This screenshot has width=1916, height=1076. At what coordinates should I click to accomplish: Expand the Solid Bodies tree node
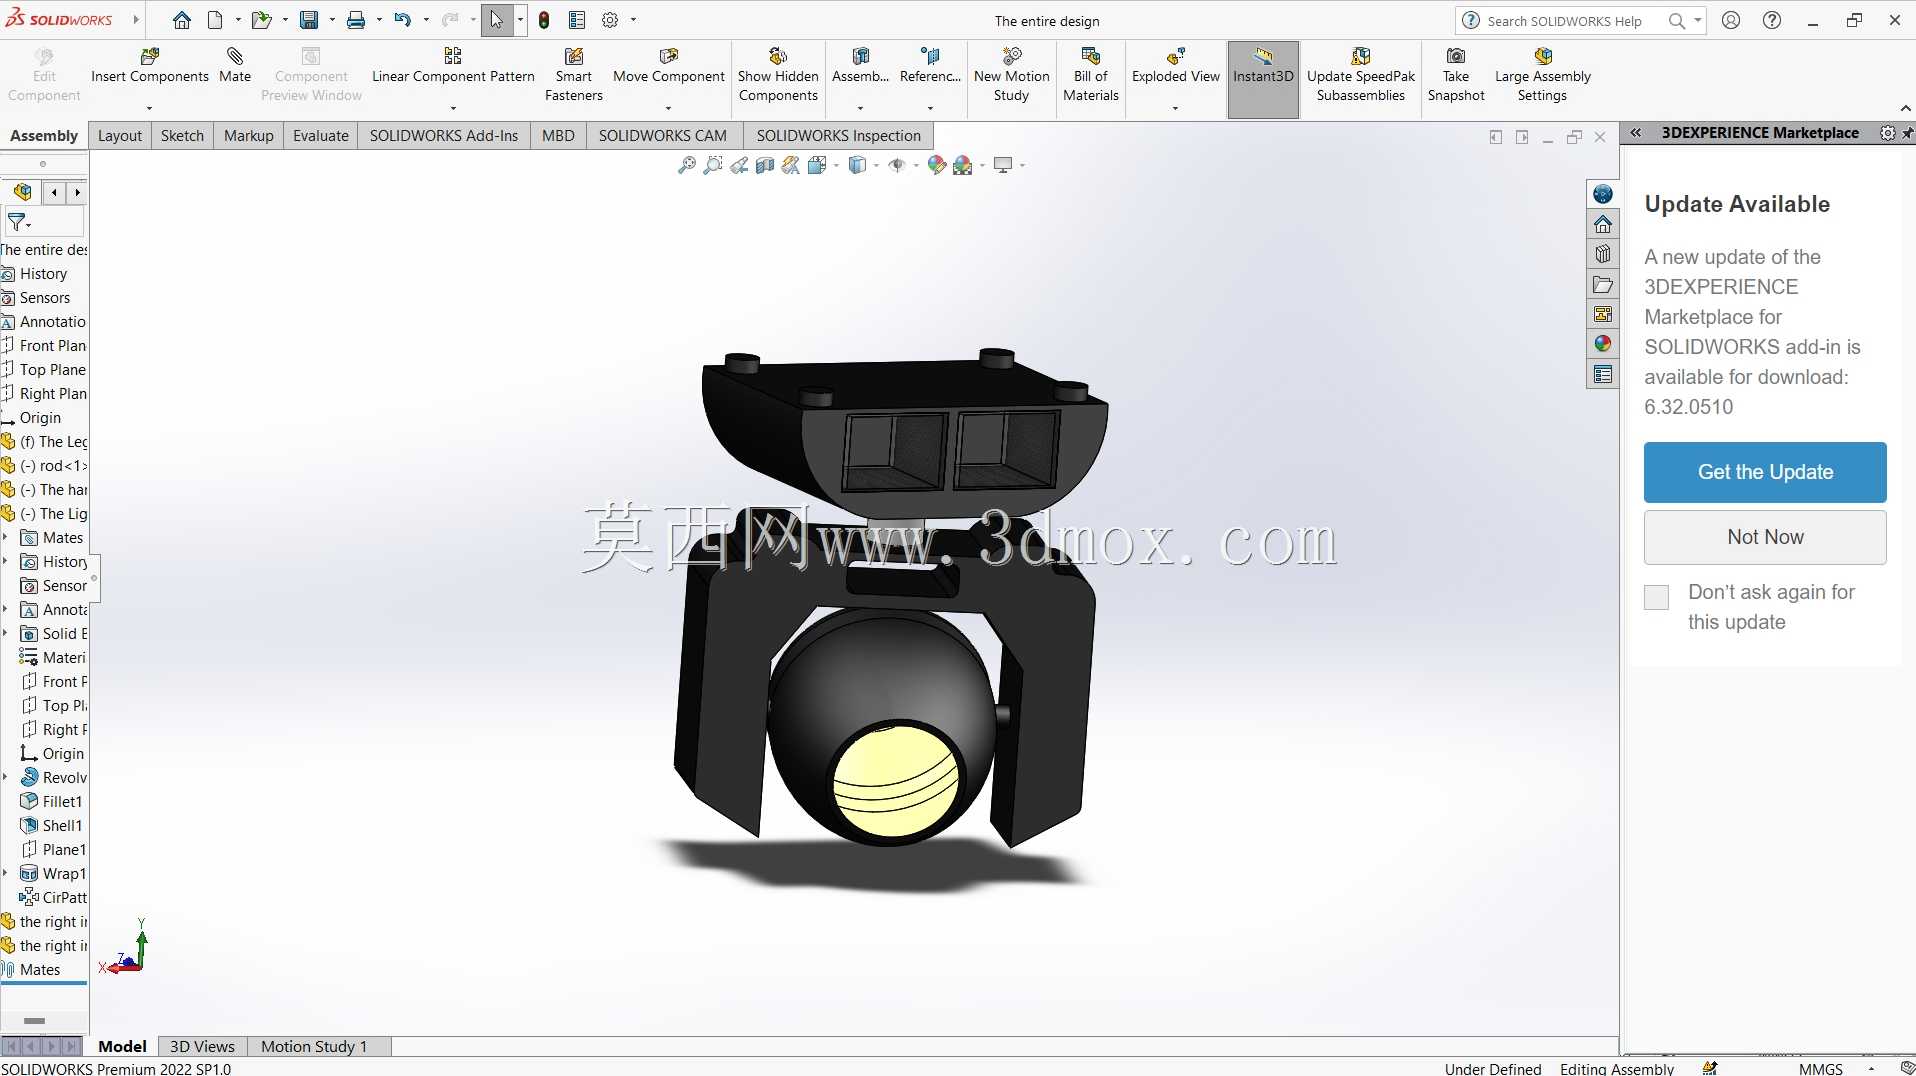tap(6, 633)
